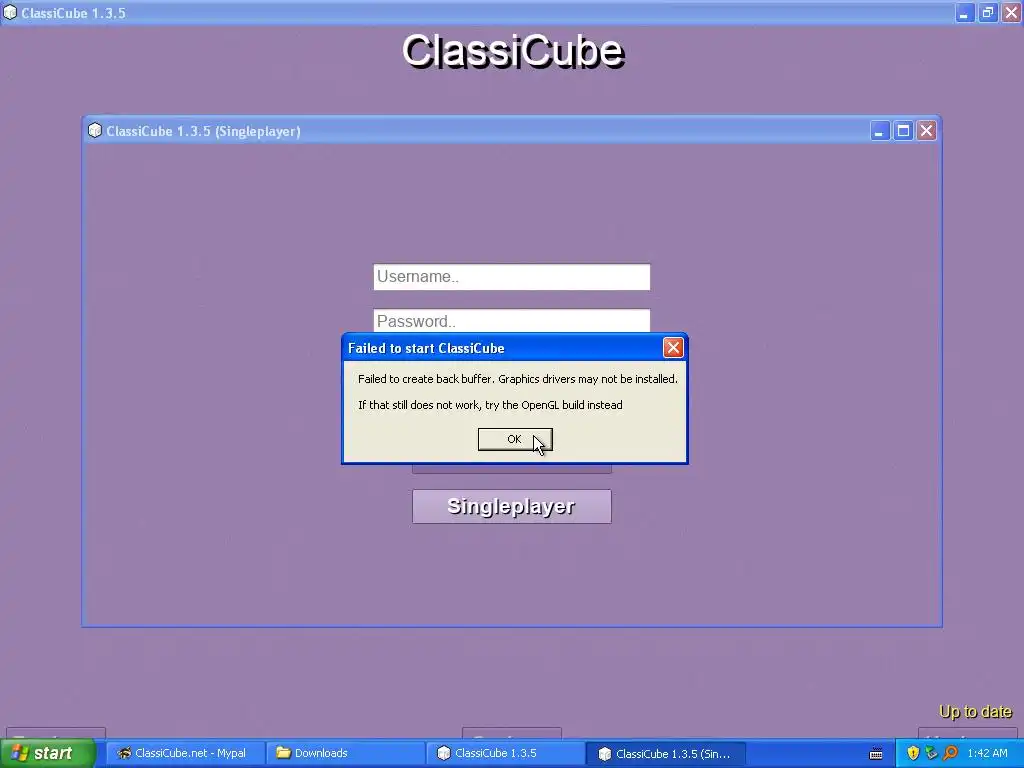
Task: Click the Singleplayer button
Action: (511, 506)
